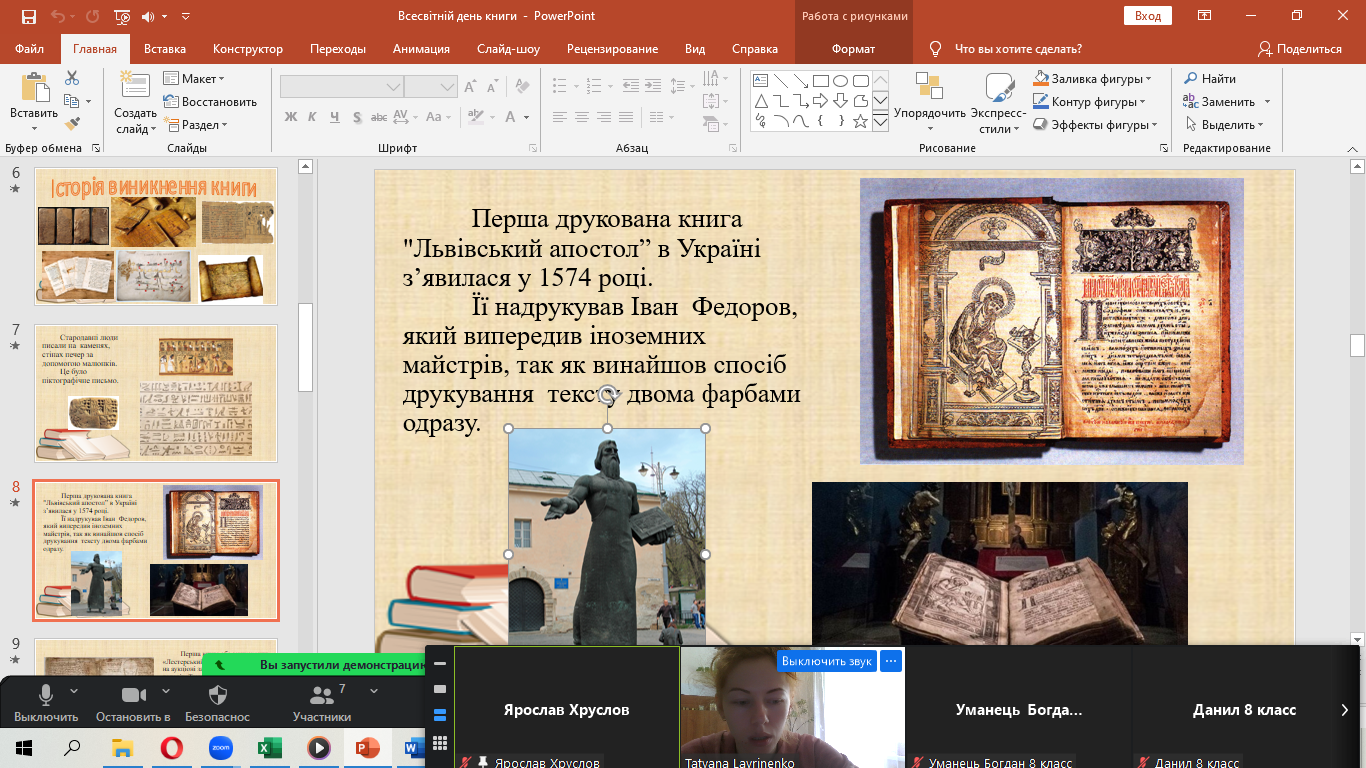This screenshot has width=1366, height=768.
Task: Click Restore (Восстановить) slide button
Action: [210, 102]
